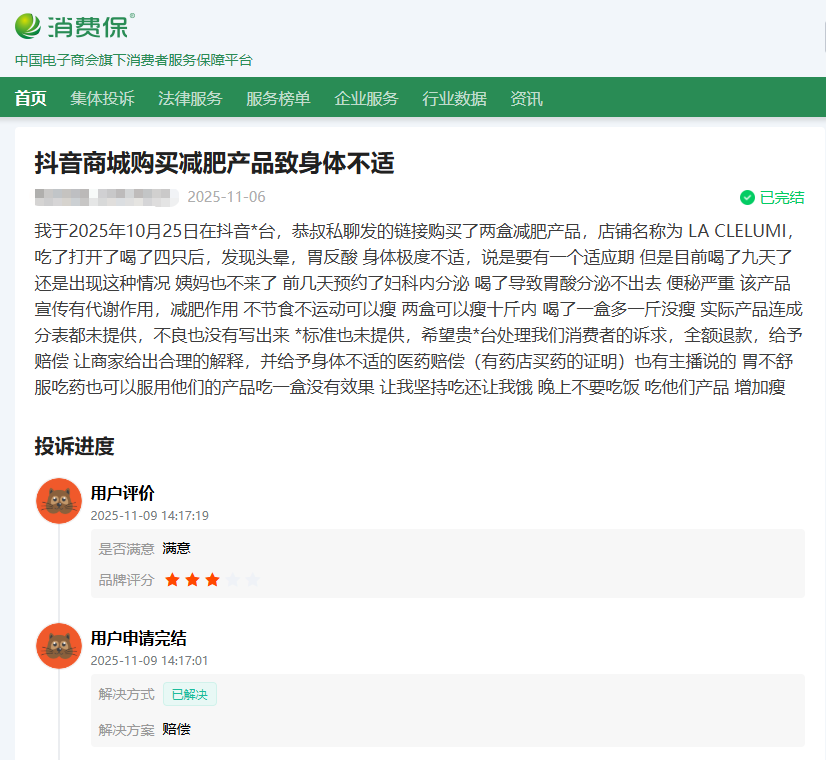
Task: Click the green checkmark icon beside 已完结
Action: (747, 197)
